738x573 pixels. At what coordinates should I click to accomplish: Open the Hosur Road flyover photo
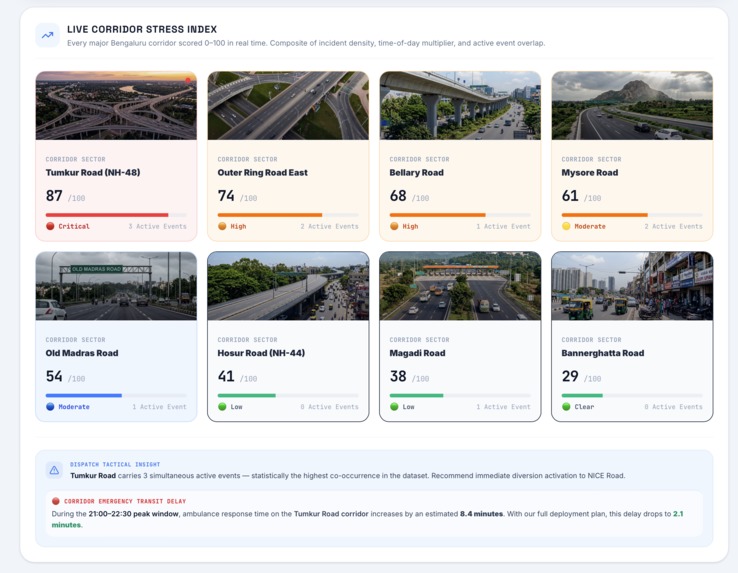288,286
